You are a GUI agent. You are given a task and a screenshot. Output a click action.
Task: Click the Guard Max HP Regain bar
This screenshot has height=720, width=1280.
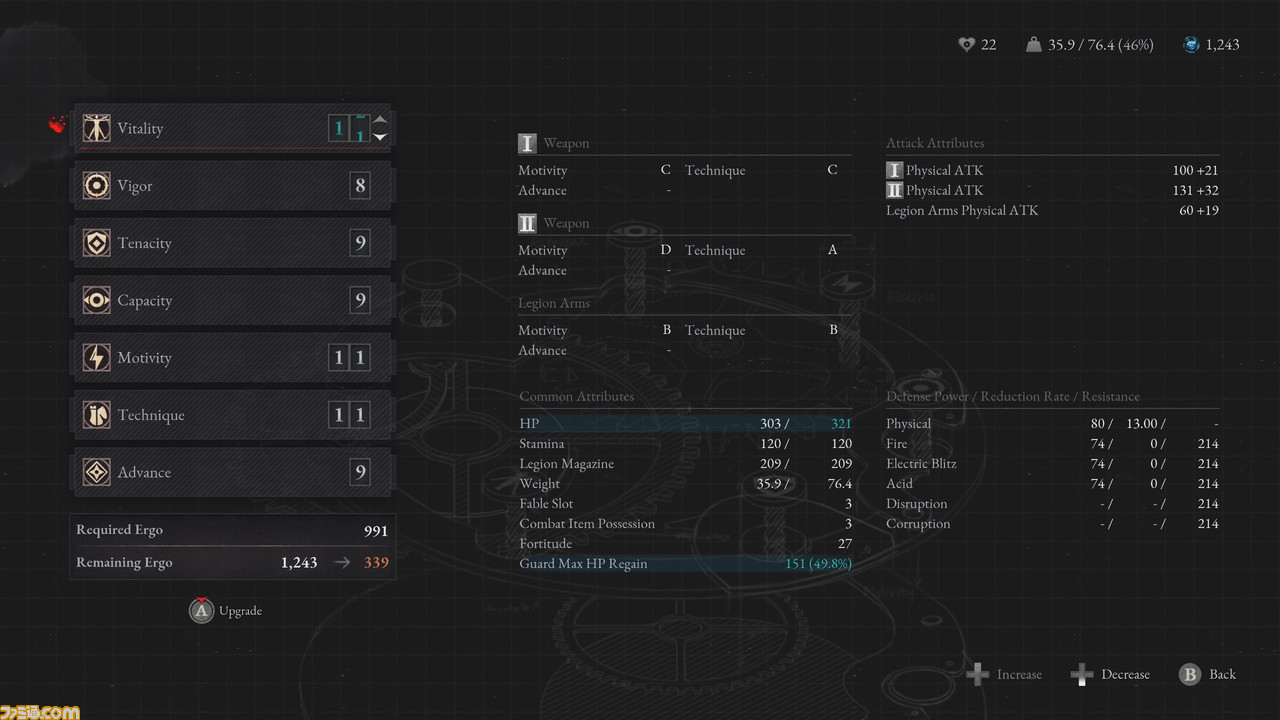pyautogui.click(x=685, y=564)
